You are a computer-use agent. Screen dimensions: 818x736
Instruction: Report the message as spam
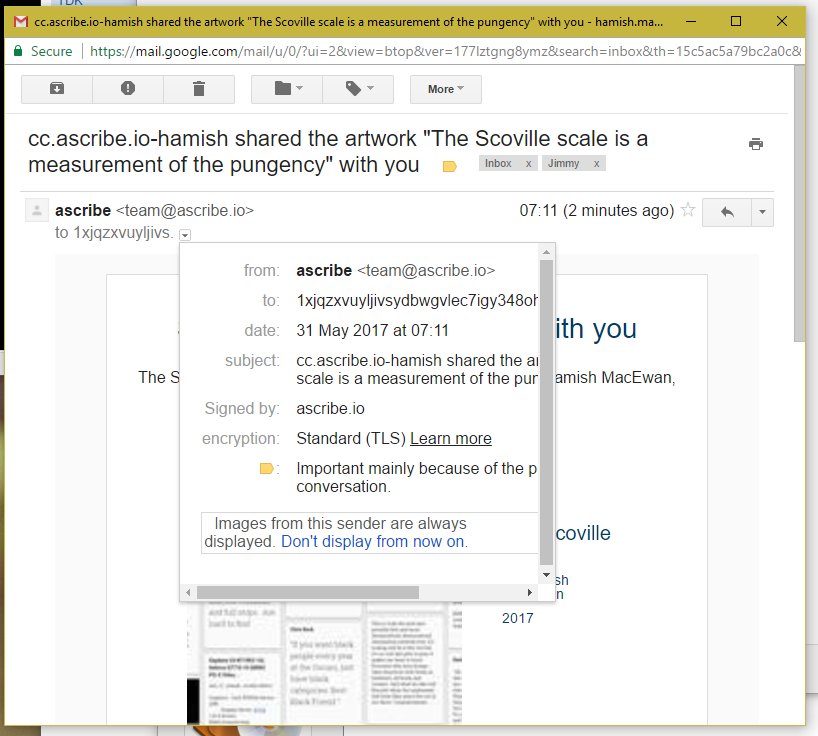click(128, 89)
